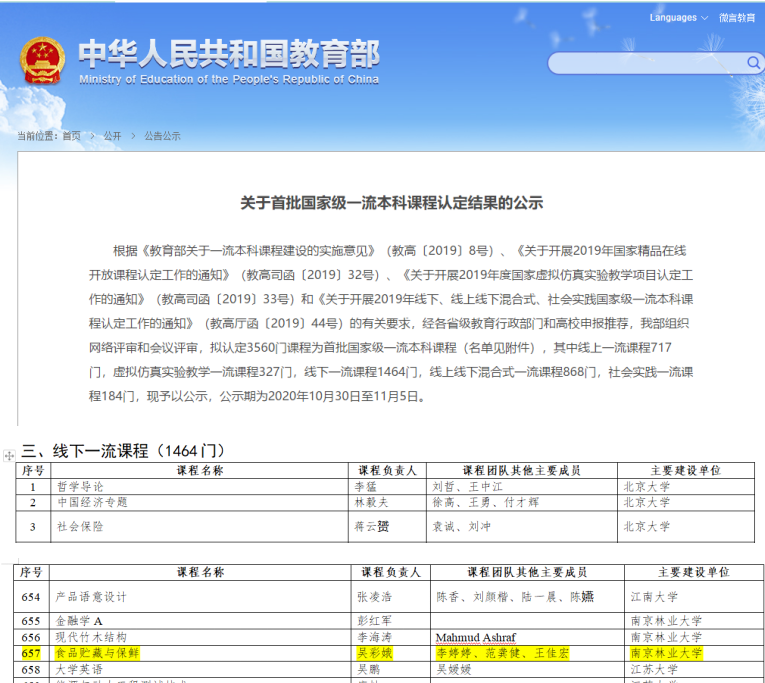
Task: Select the cell 吴鹏
Action: click(x=390, y=669)
